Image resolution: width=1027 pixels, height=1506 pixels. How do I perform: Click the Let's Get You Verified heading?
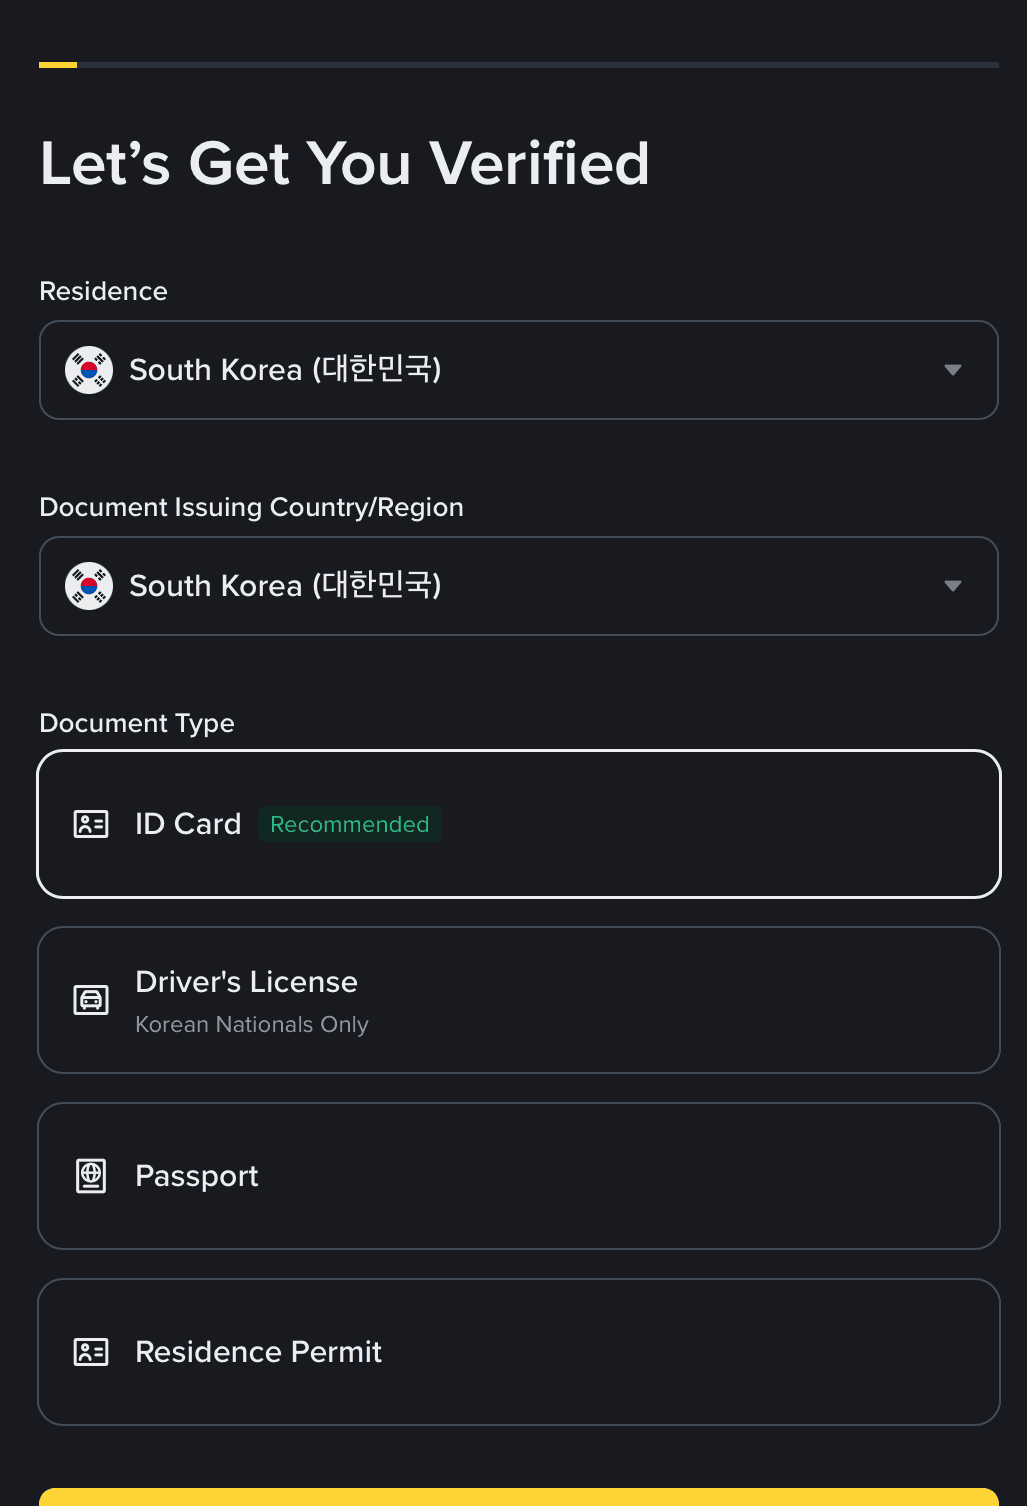click(345, 163)
